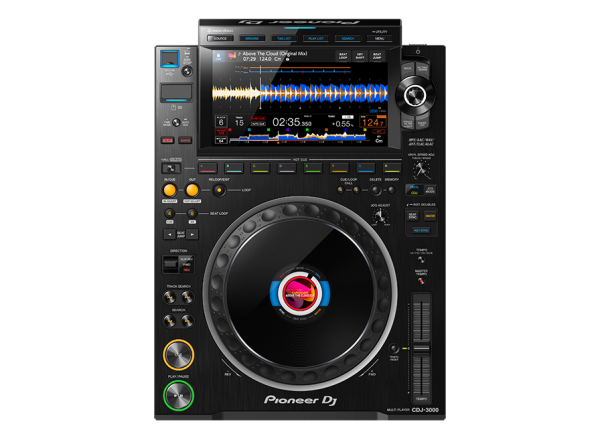Tap the track title Above The Cloud
Viewport: 600px width, 440px height.
[x=274, y=54]
